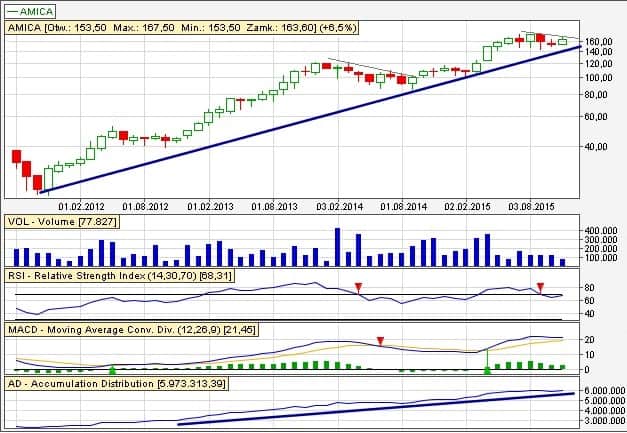The width and height of the screenshot is (627, 433).
Task: Click the first red candlestick at chart's left edge
Action: coord(16,156)
